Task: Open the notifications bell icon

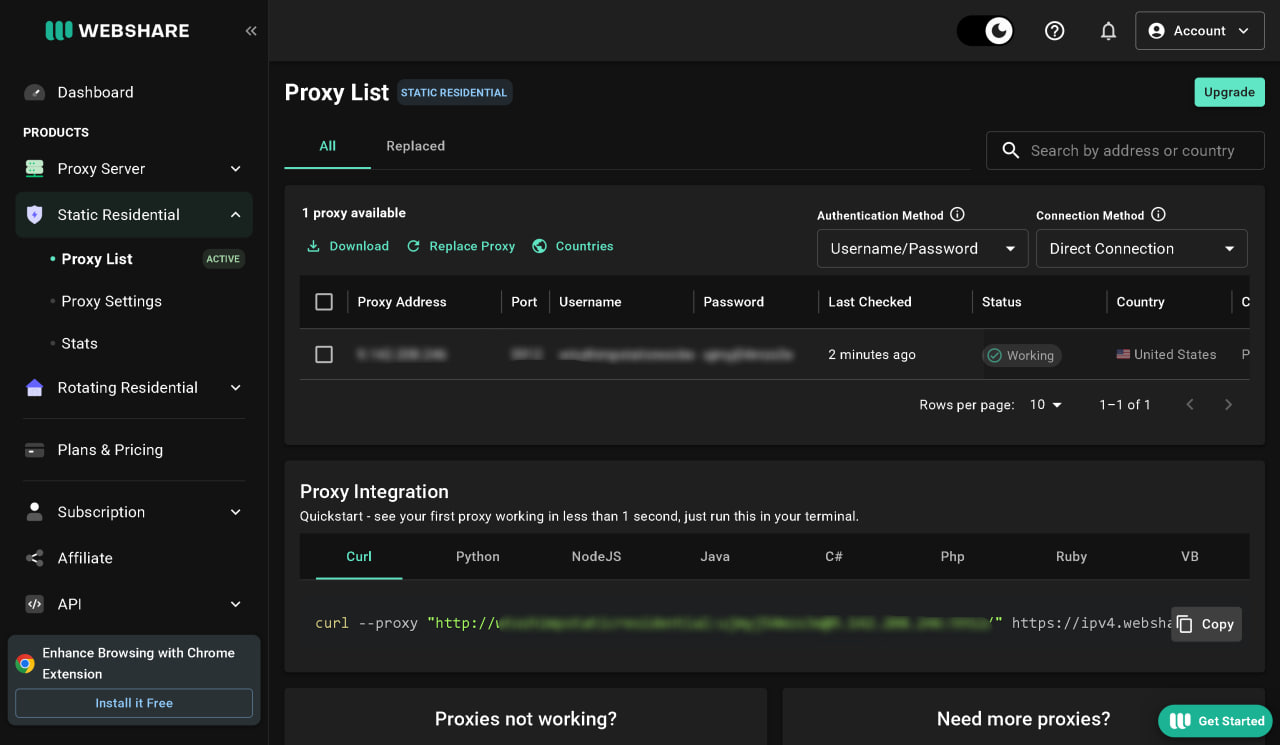Action: point(1108,31)
